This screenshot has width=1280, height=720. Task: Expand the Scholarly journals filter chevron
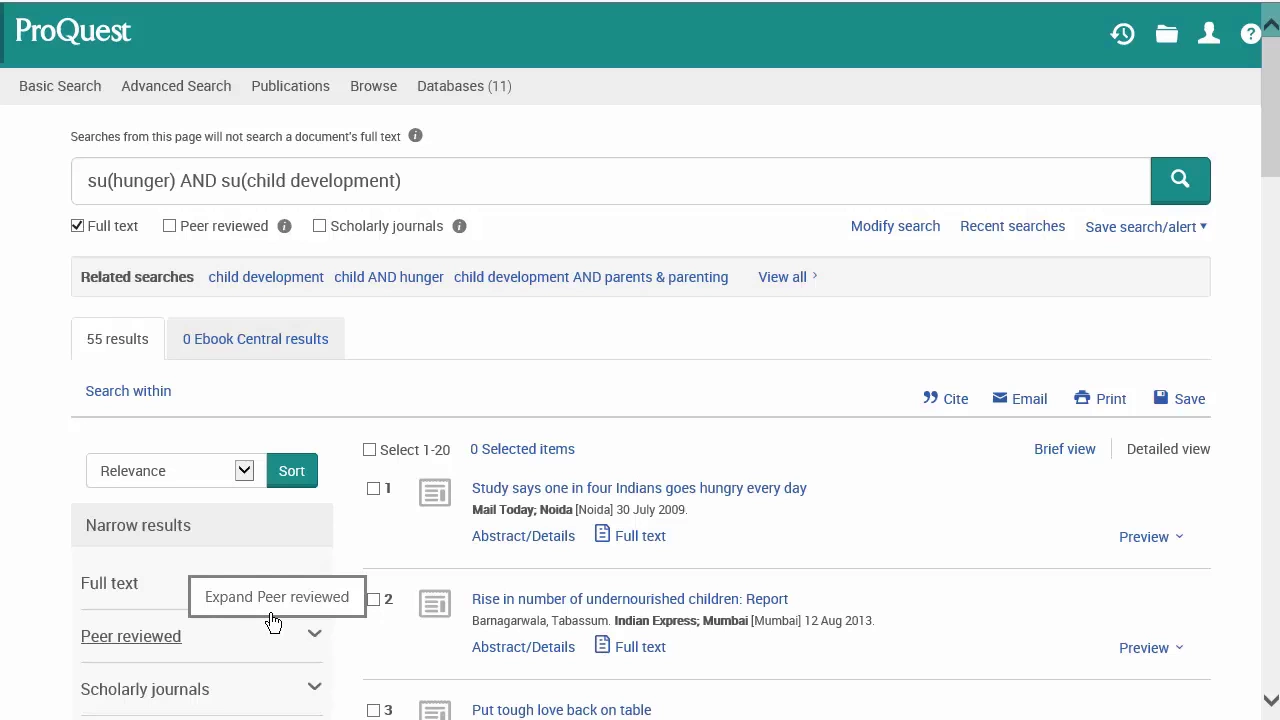click(x=314, y=686)
